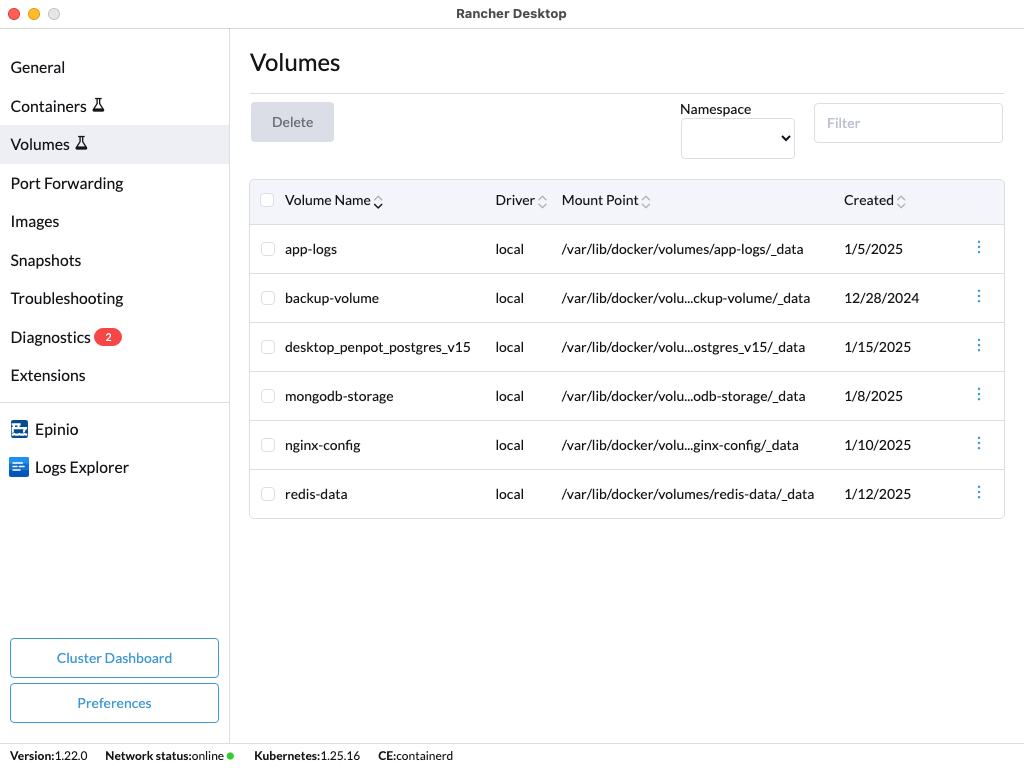1024x768 pixels.
Task: Open the kebab menu for app-logs volume
Action: (x=979, y=247)
